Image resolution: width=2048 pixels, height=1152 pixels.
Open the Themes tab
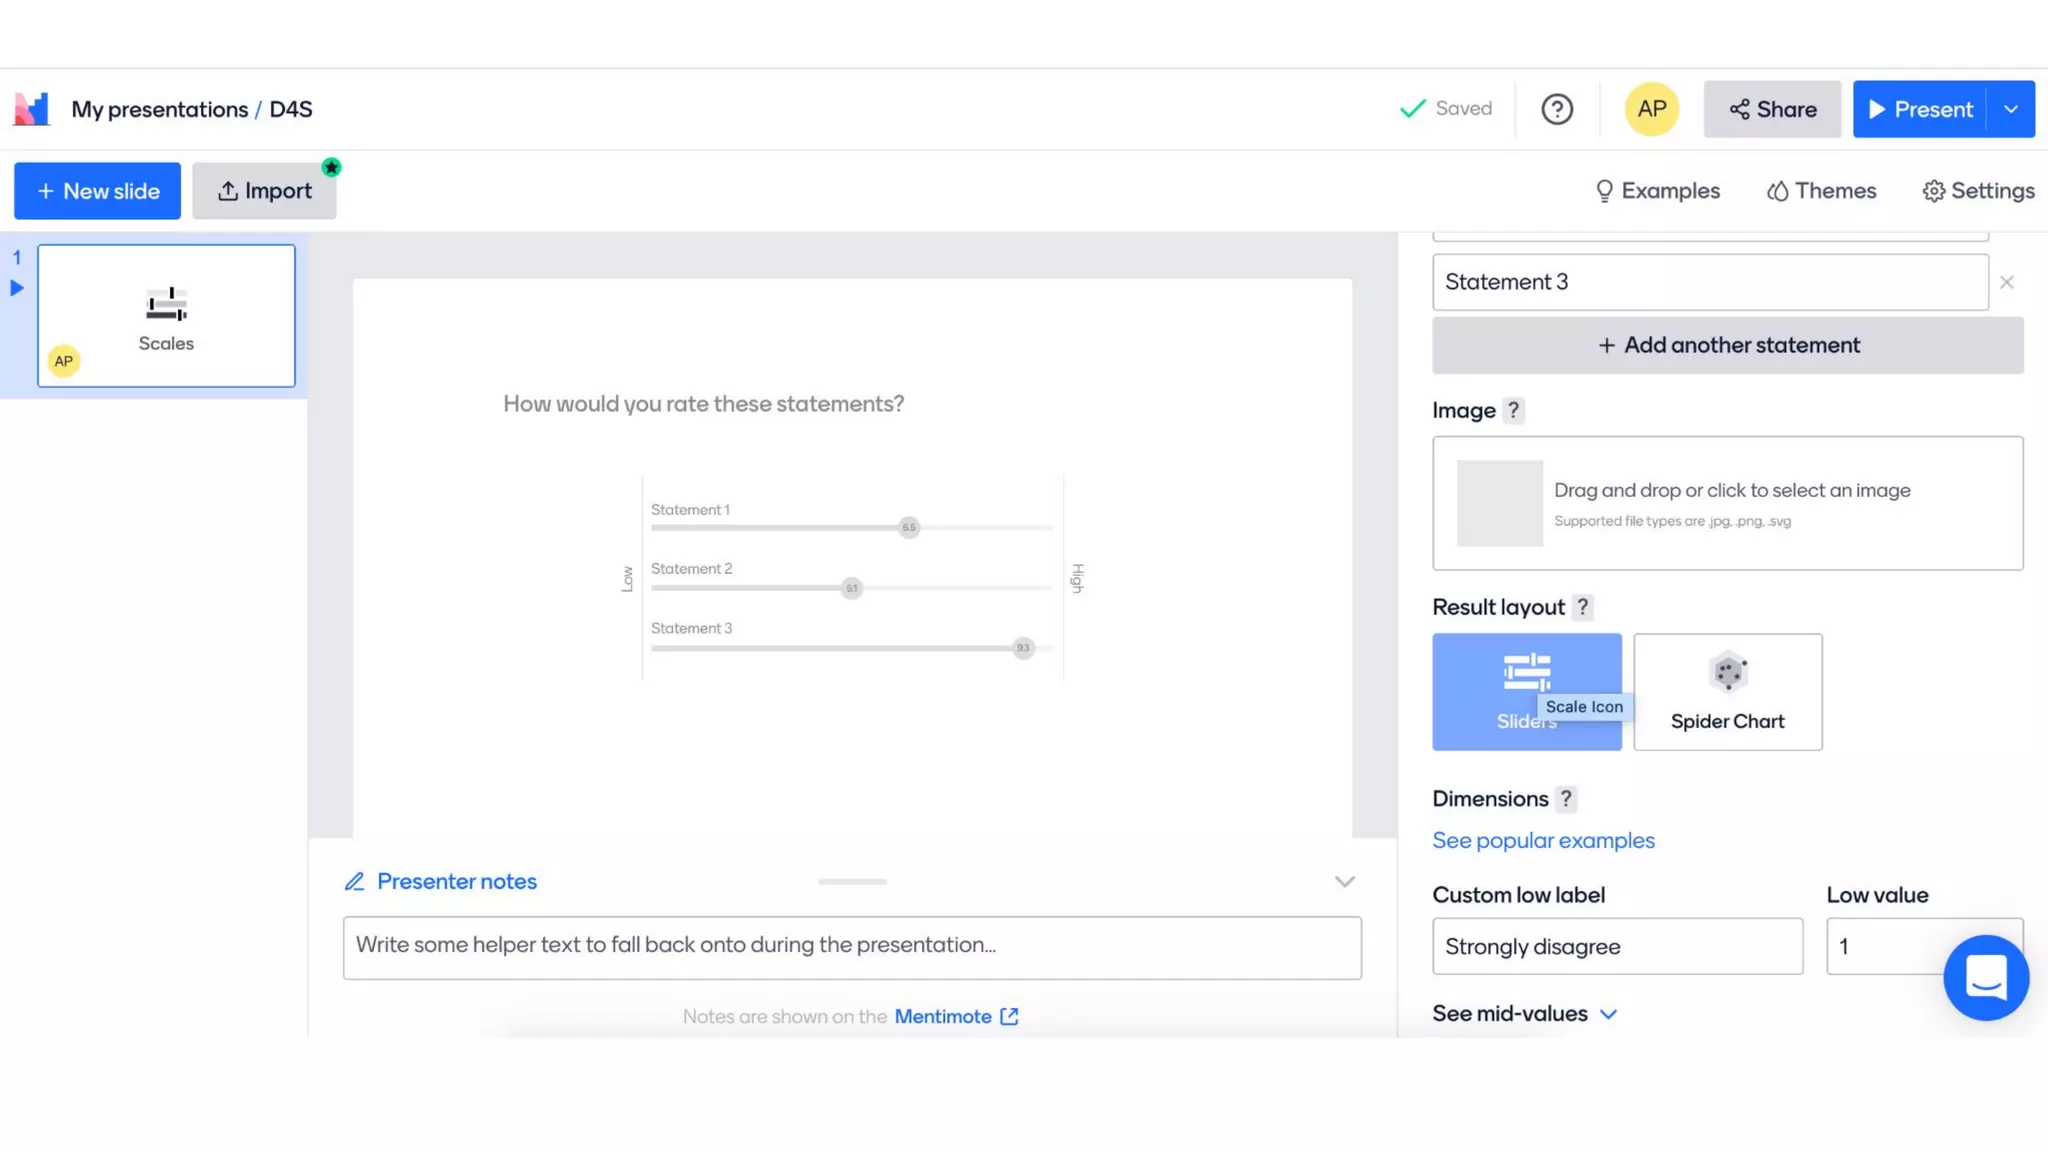(1821, 191)
